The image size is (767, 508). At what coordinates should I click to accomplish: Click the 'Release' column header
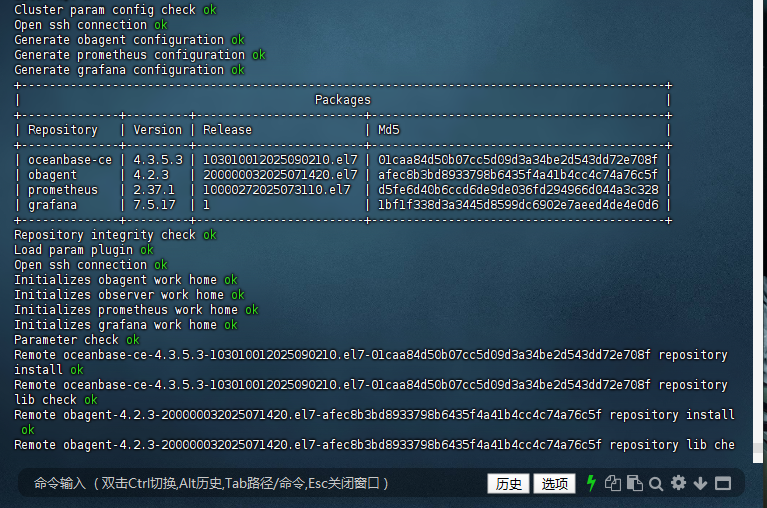[227, 130]
